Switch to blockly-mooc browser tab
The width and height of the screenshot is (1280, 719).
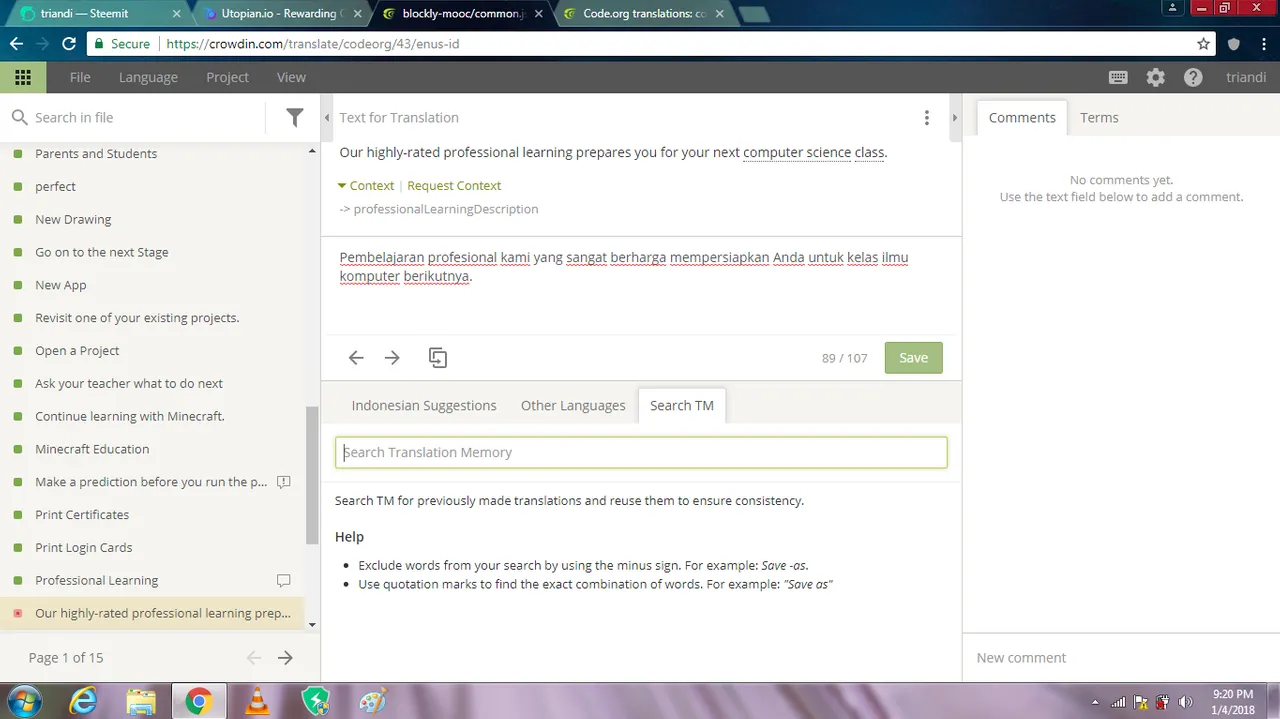(460, 14)
